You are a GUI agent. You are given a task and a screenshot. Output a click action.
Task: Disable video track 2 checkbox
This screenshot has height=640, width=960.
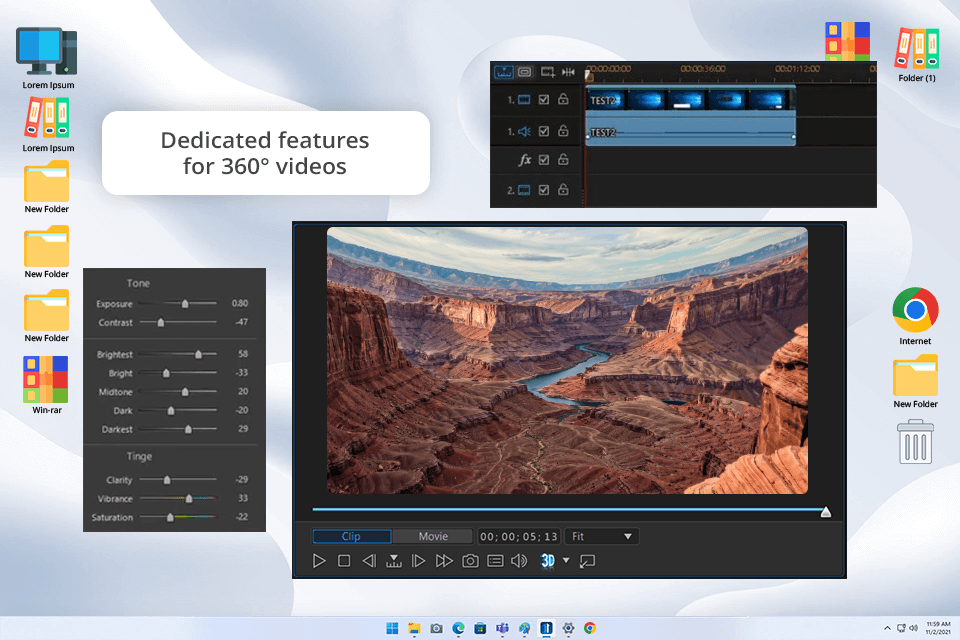click(544, 190)
